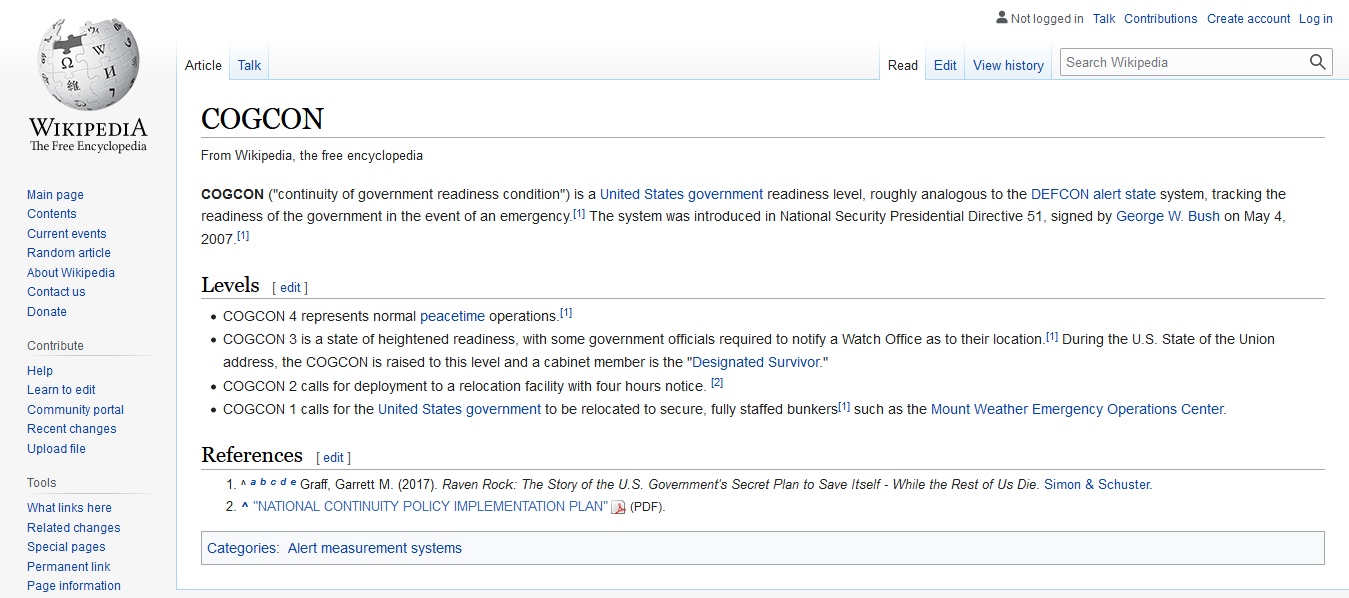Open the Related changes link
The image size is (1349, 598).
tap(74, 528)
